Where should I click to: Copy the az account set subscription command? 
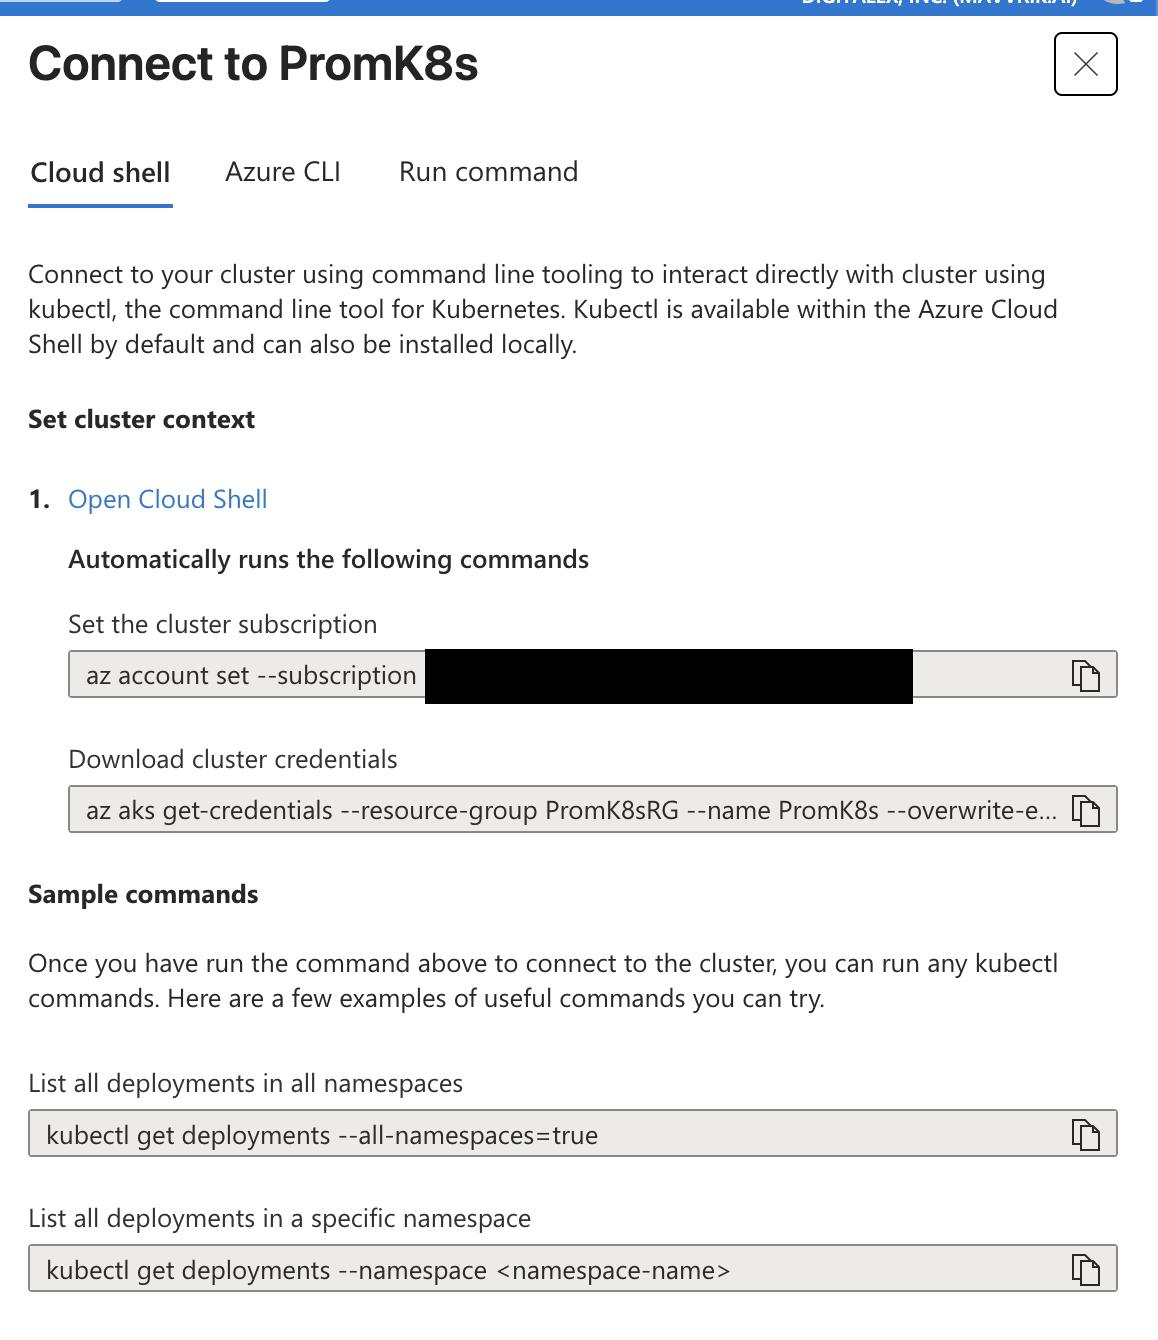[x=1085, y=676]
